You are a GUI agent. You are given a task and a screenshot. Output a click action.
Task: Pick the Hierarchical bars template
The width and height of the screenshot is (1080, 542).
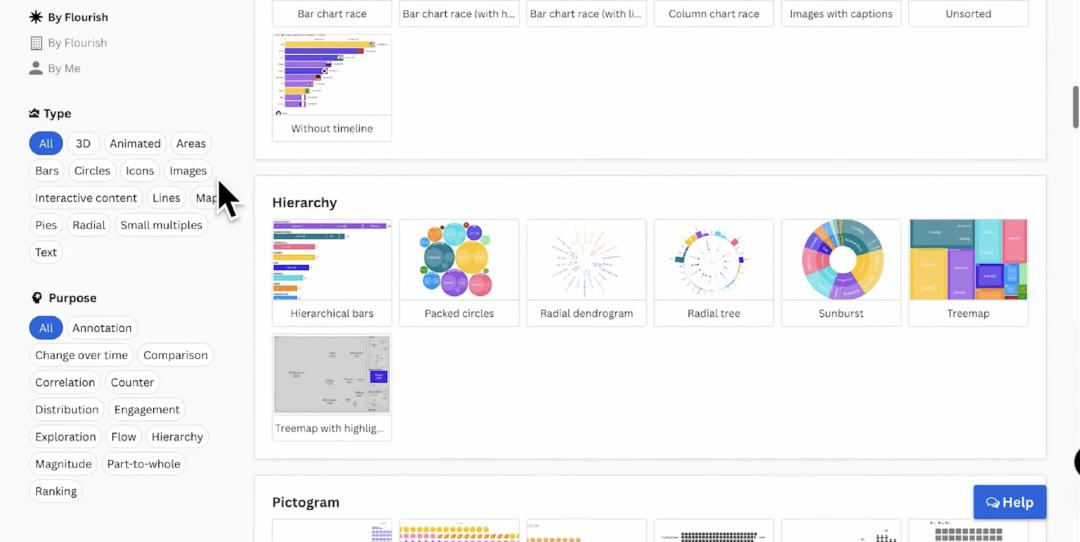tap(332, 272)
